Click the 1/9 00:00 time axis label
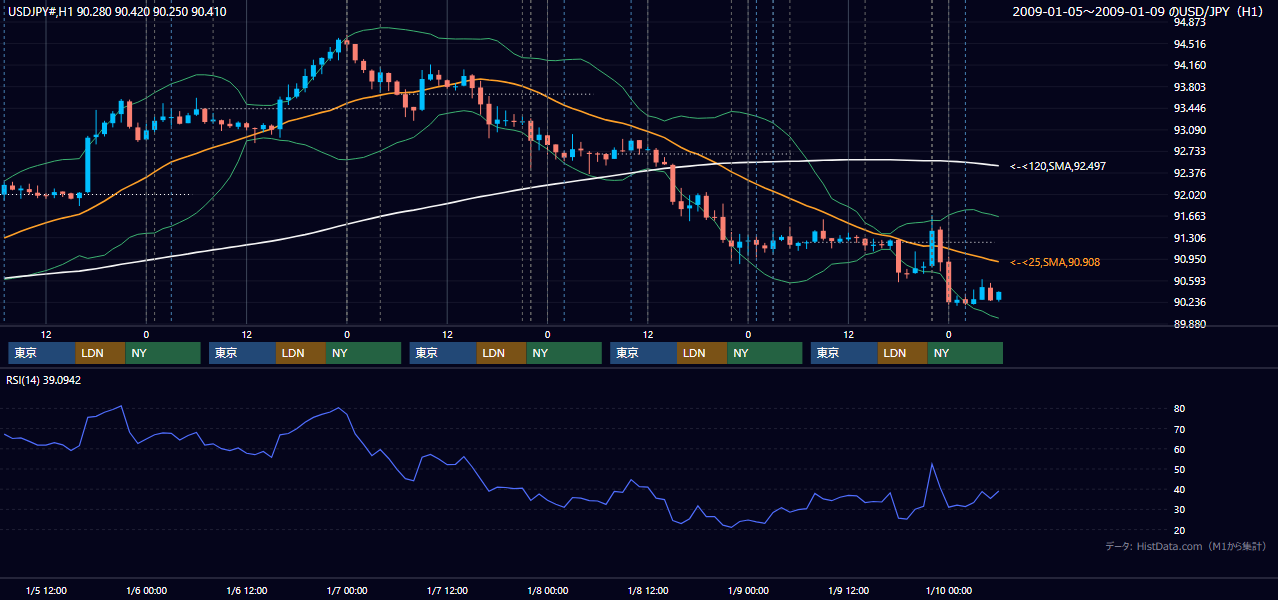Viewport: 1278px width, 600px height. point(748,590)
